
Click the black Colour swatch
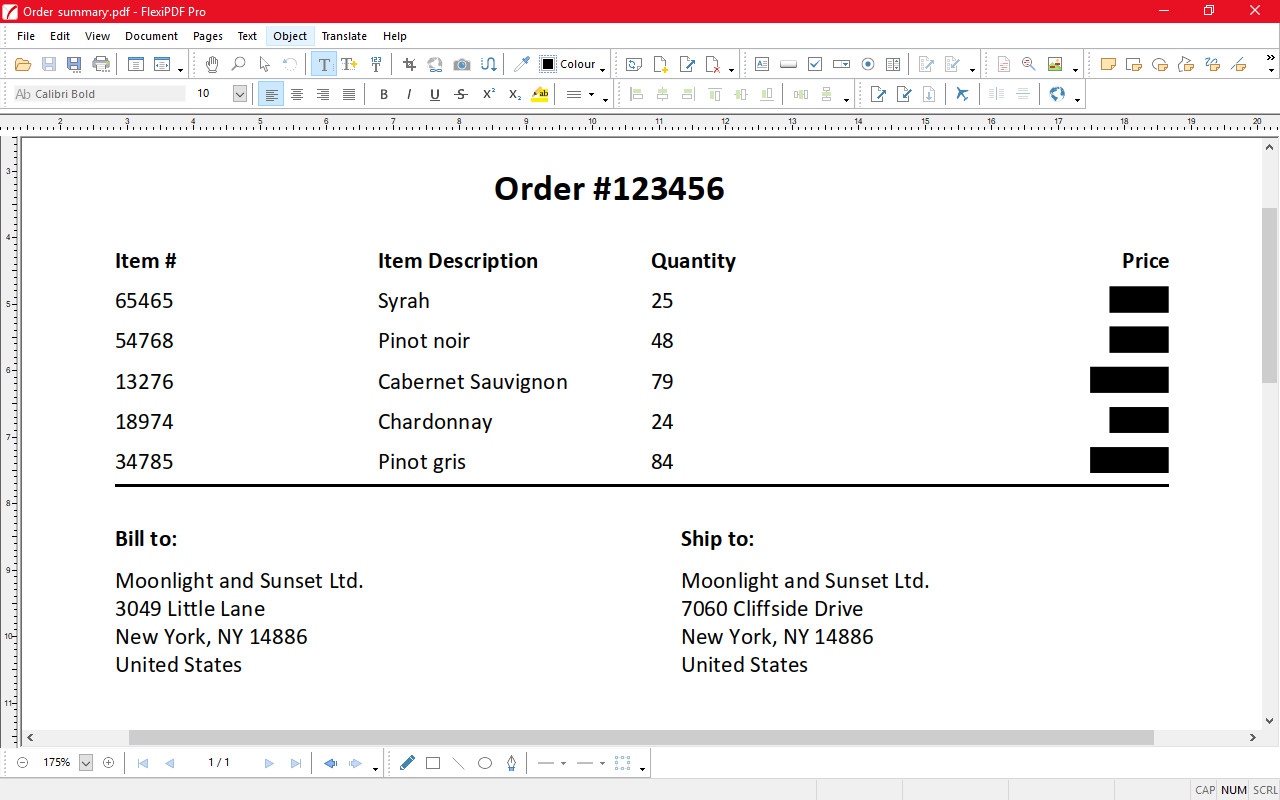click(548, 64)
